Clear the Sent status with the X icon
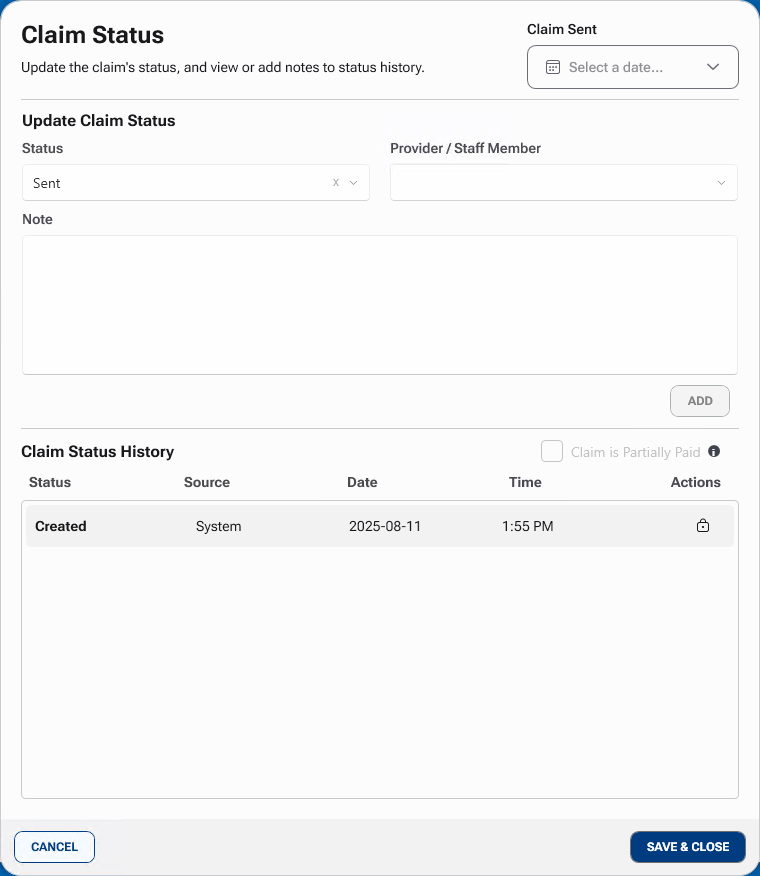This screenshot has height=876, width=760. (x=336, y=183)
